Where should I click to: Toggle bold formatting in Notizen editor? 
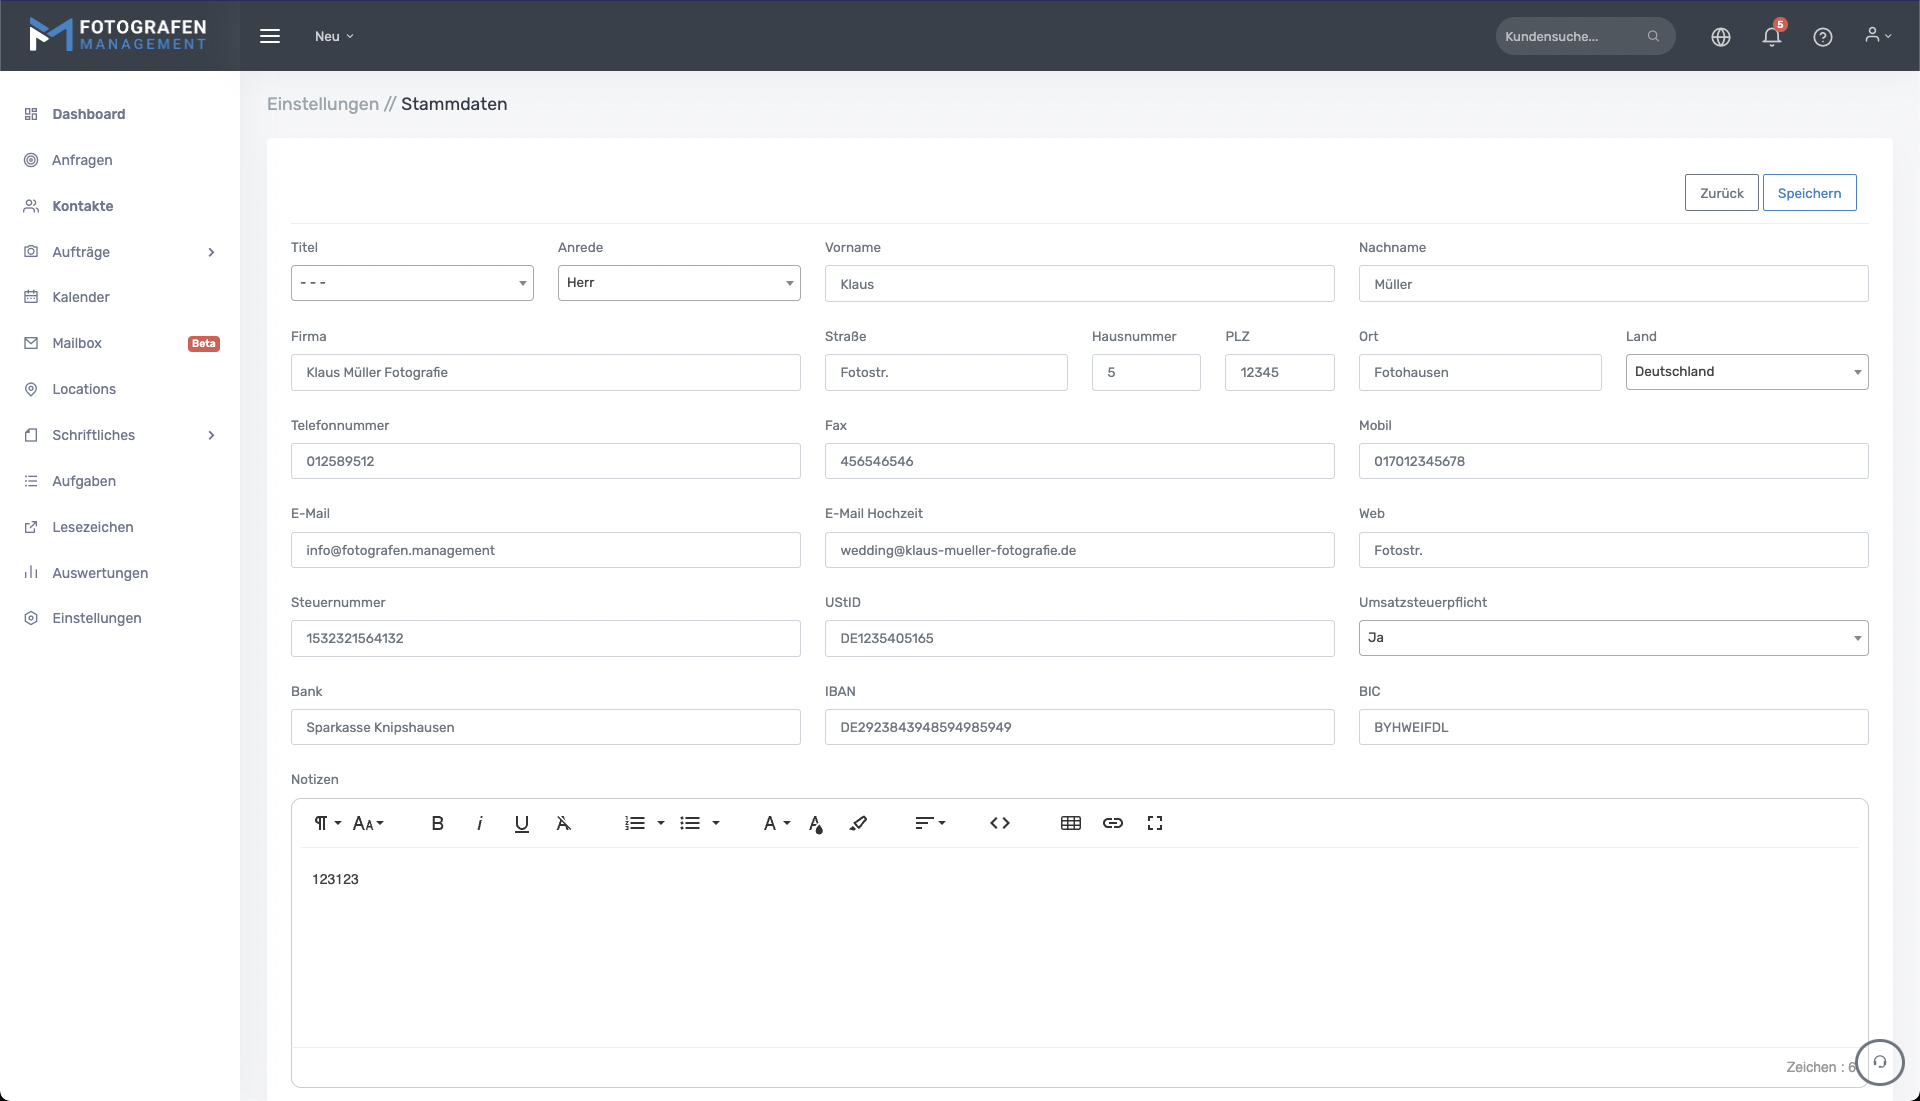[x=437, y=823]
